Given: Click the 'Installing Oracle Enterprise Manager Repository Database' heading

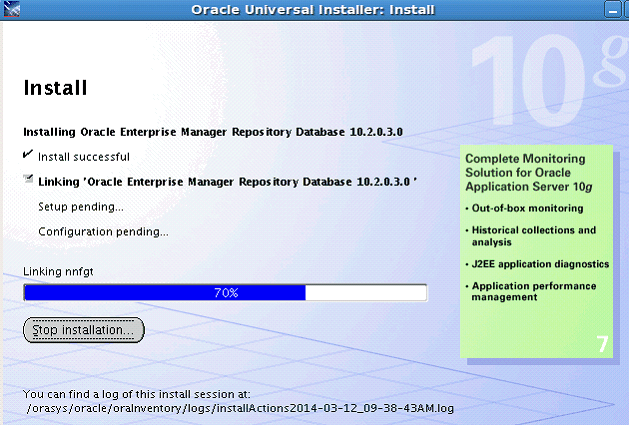Looking at the screenshot, I should coord(213,132).
